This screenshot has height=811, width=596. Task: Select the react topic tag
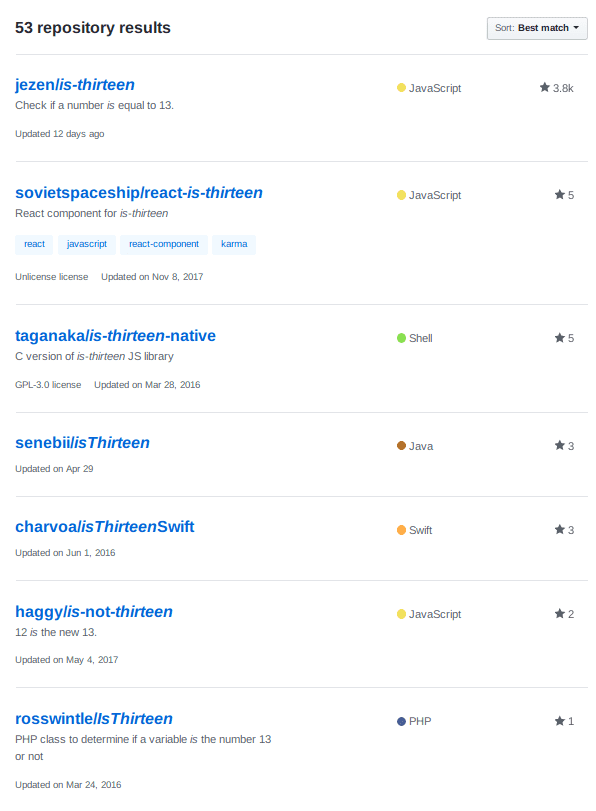point(34,244)
